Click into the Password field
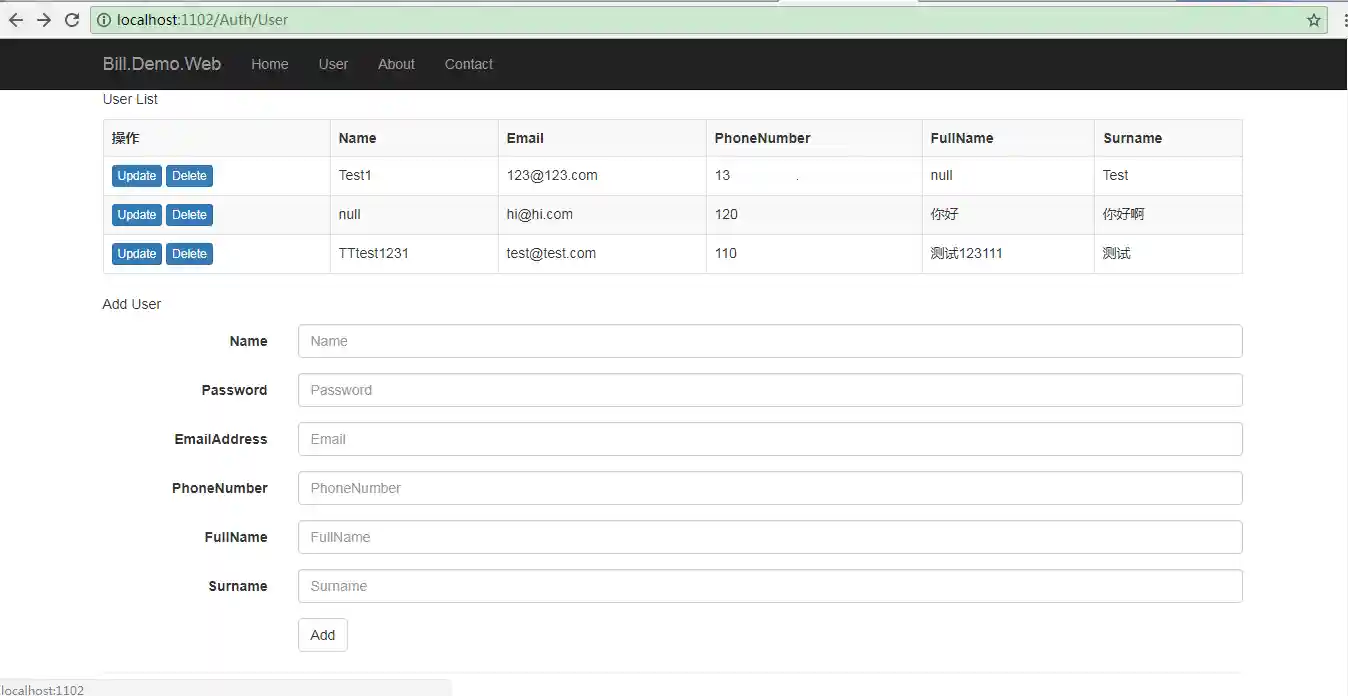 (x=769, y=390)
